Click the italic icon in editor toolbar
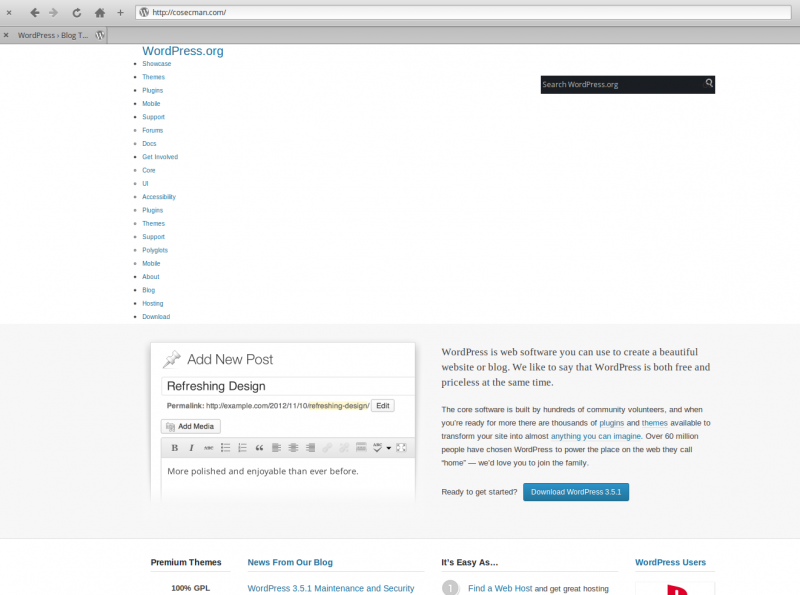This screenshot has width=800, height=595. [192, 447]
